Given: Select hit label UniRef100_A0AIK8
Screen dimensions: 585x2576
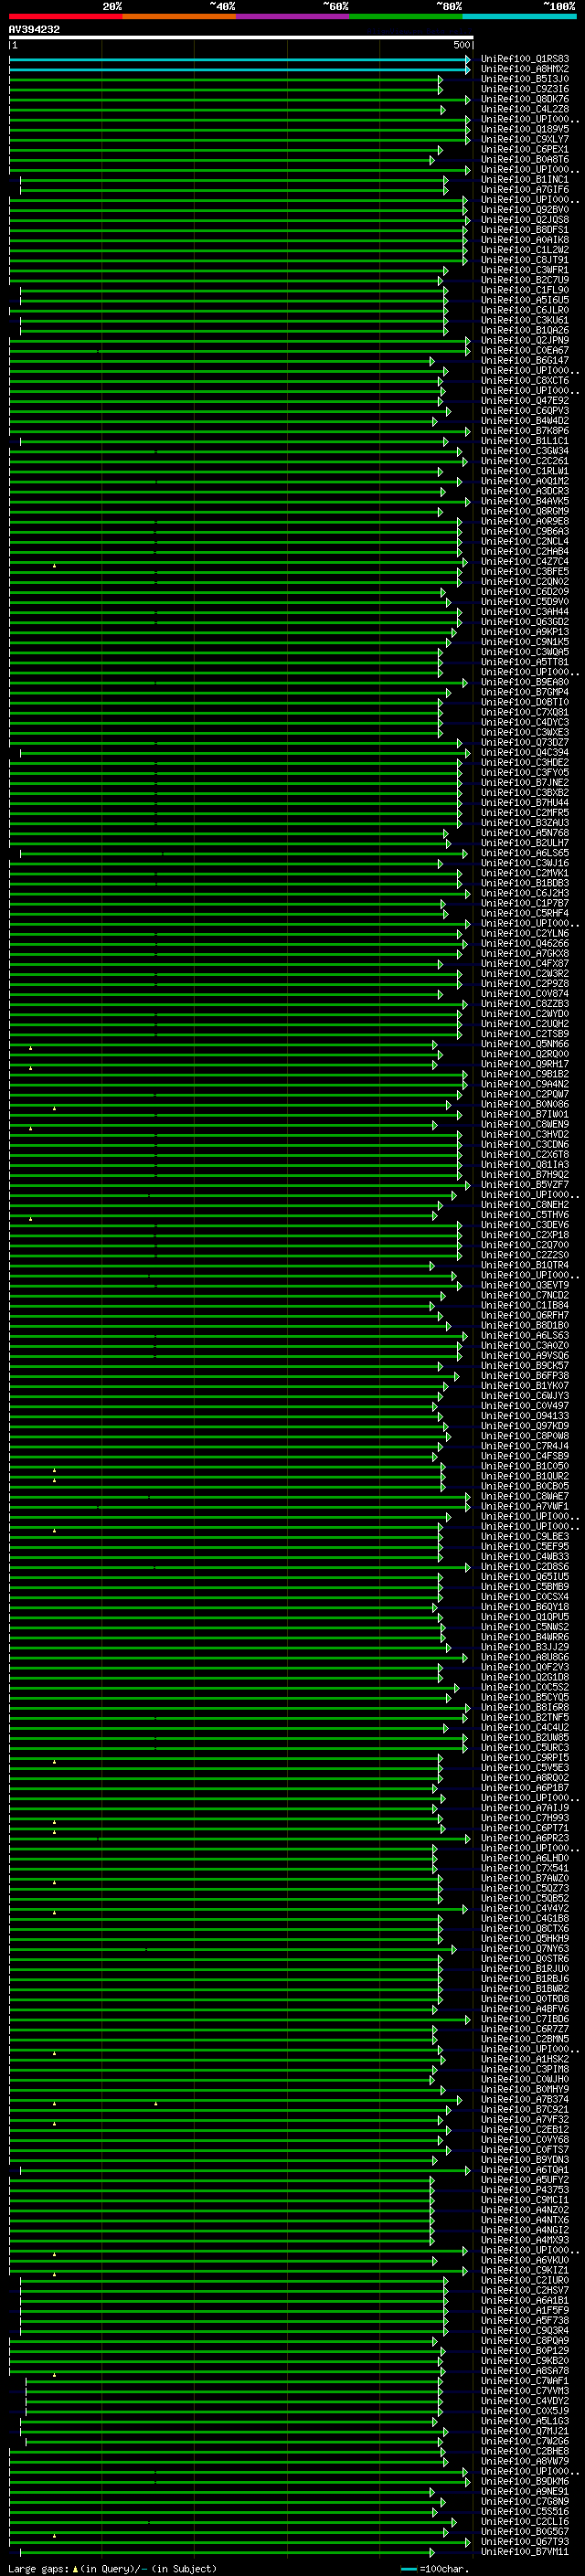Looking at the screenshot, I should 525,240.
